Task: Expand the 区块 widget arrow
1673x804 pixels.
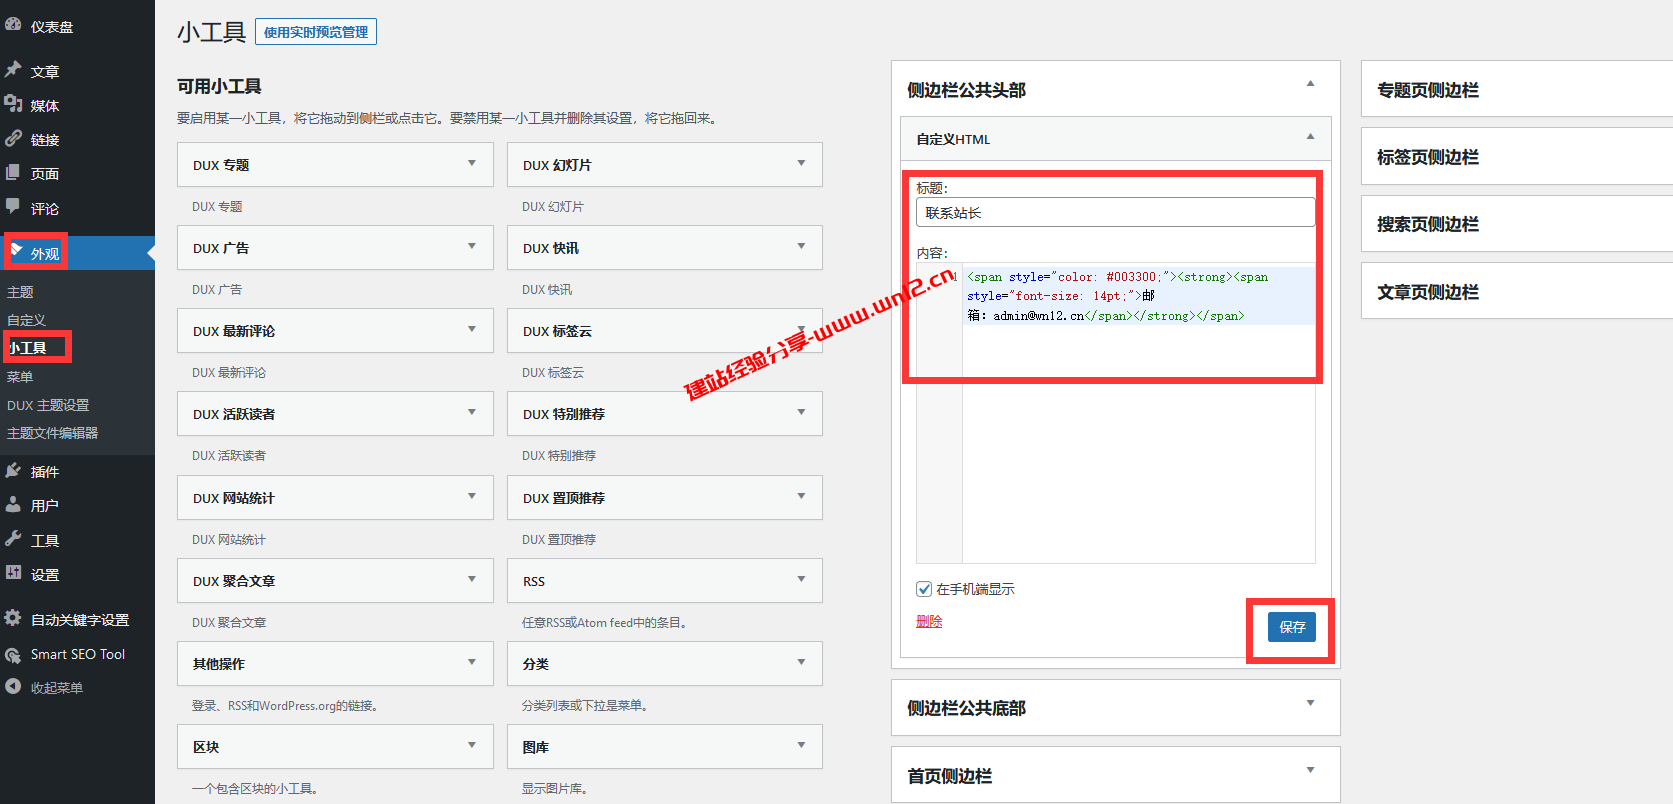Action: (x=472, y=745)
